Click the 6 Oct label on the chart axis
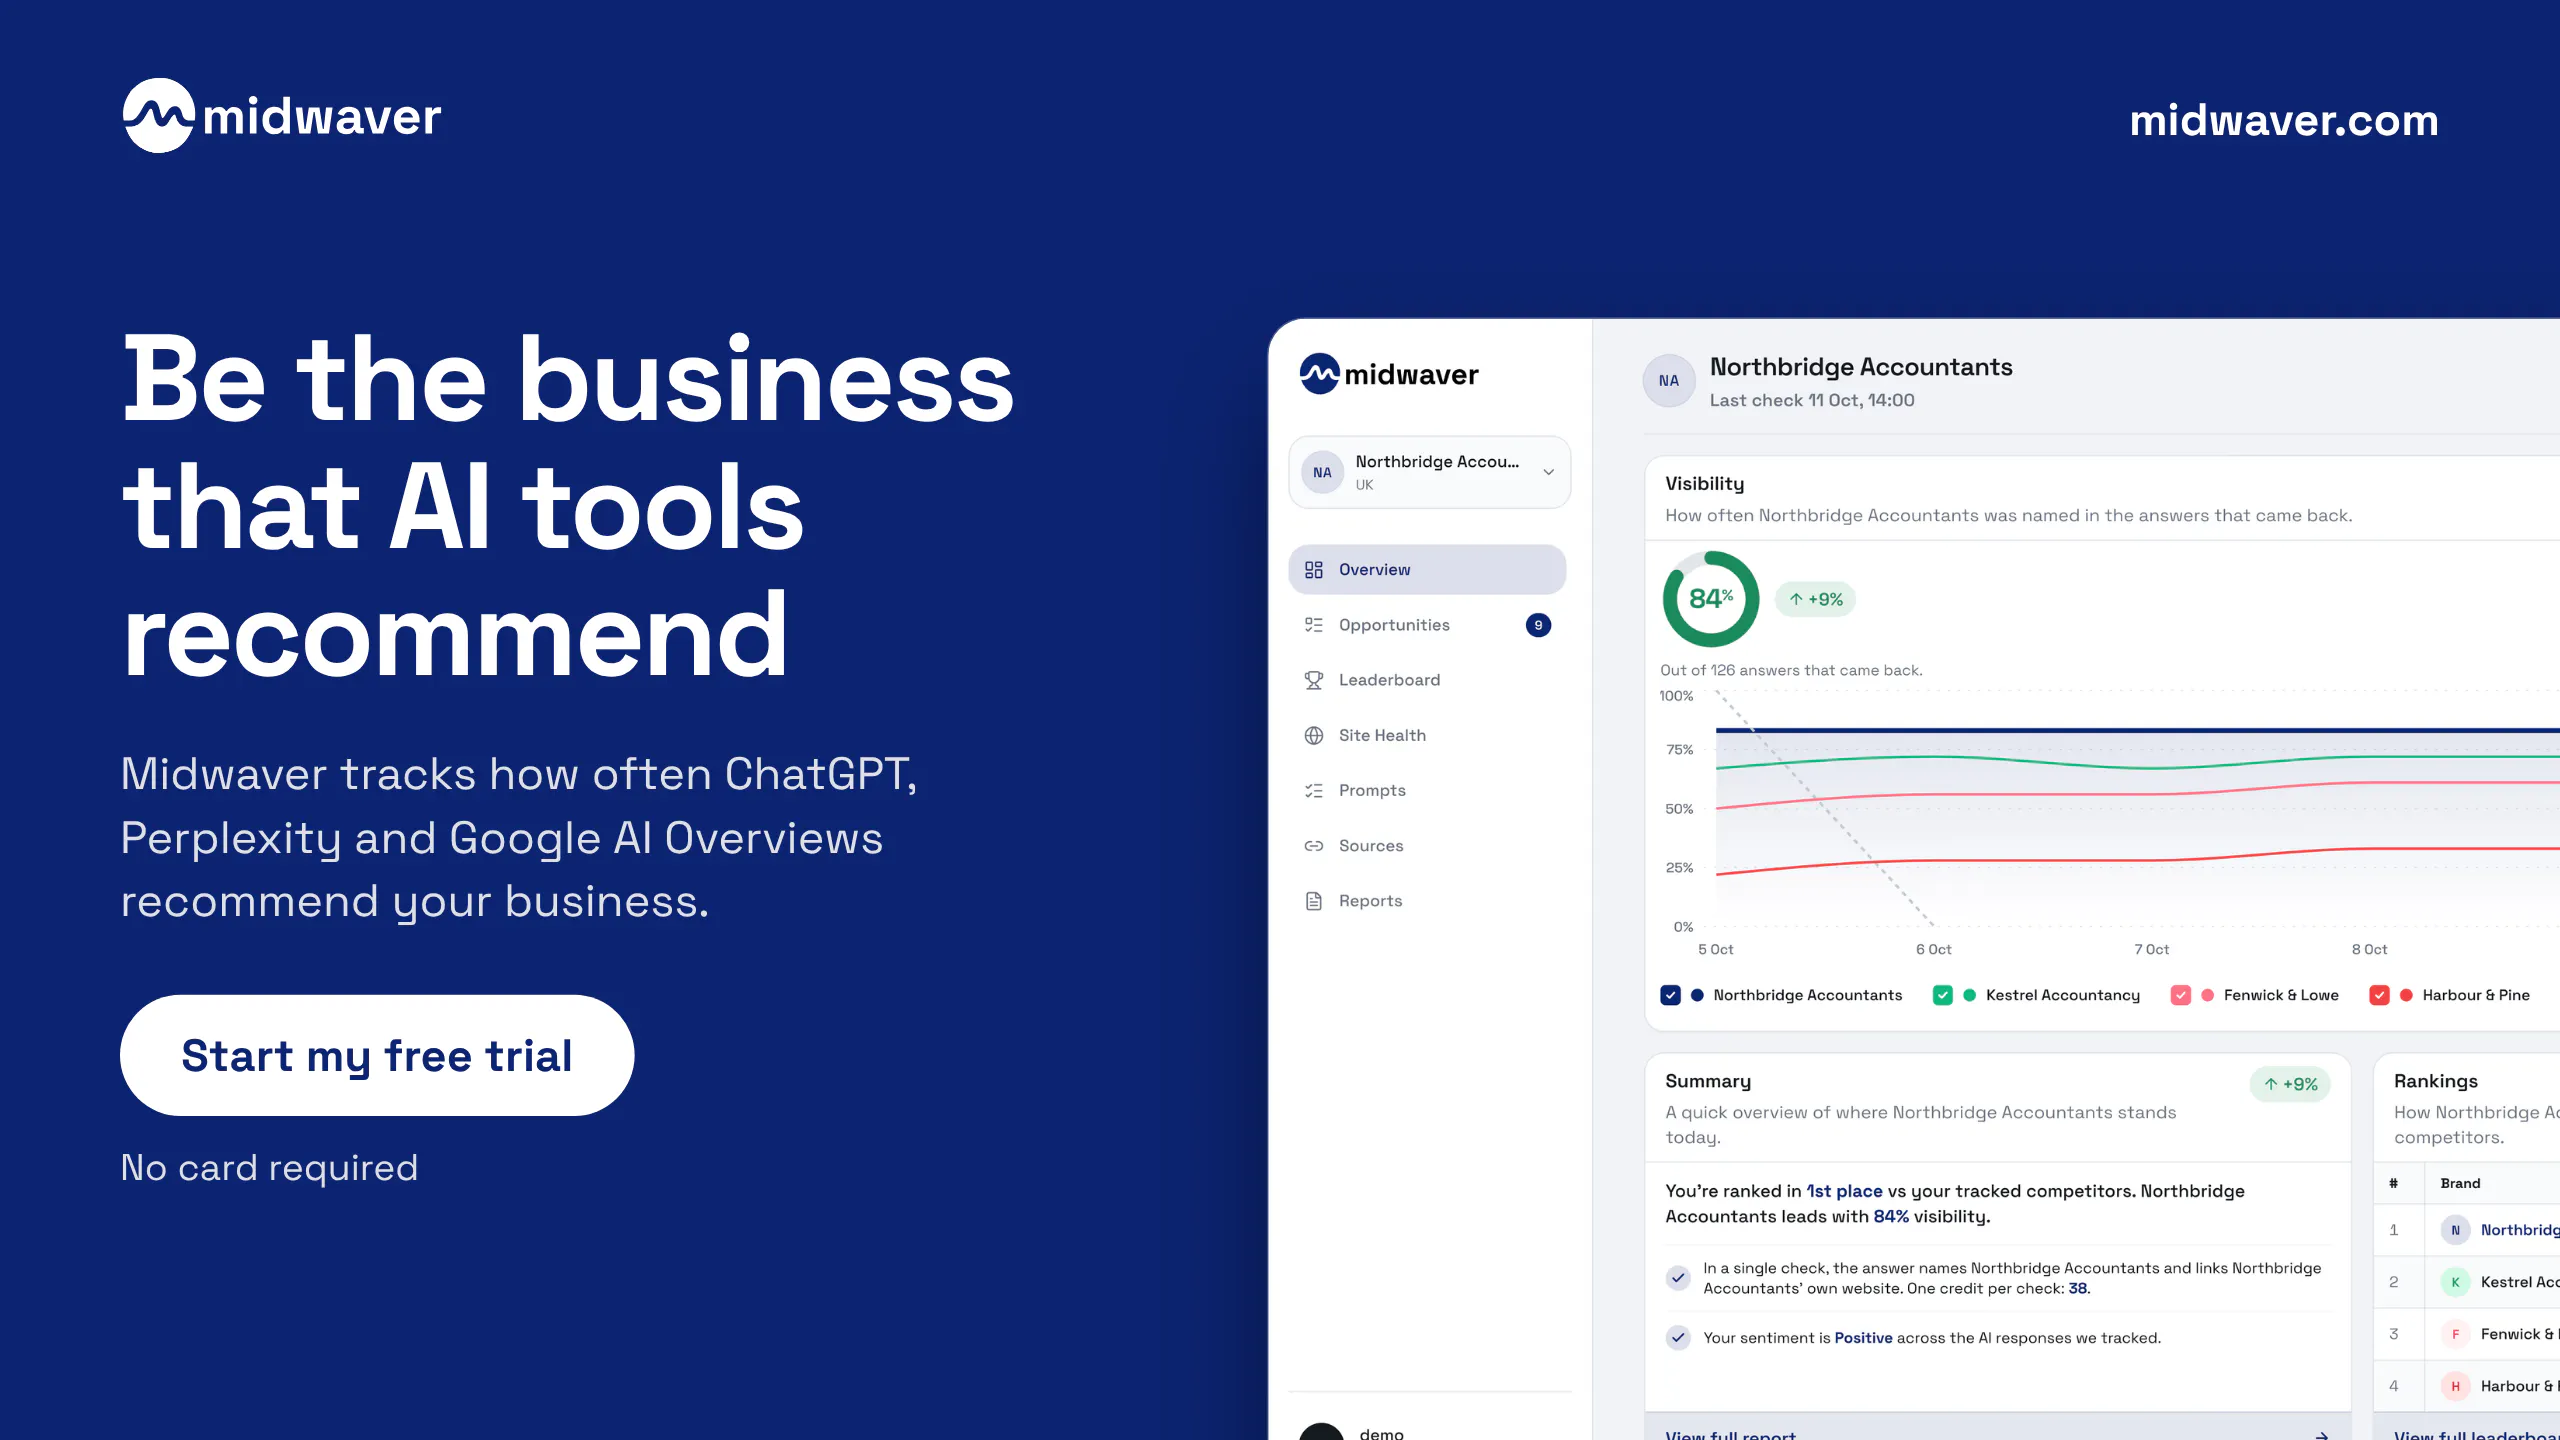The image size is (2560, 1440). (1933, 950)
